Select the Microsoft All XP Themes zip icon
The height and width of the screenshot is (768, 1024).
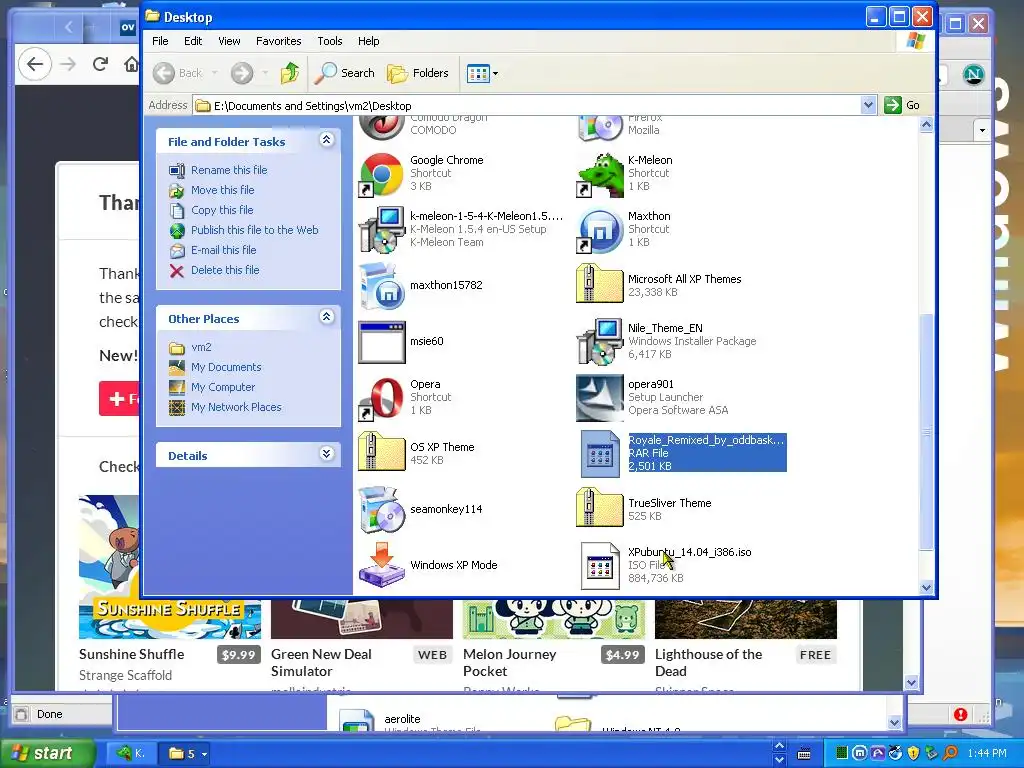(600, 283)
